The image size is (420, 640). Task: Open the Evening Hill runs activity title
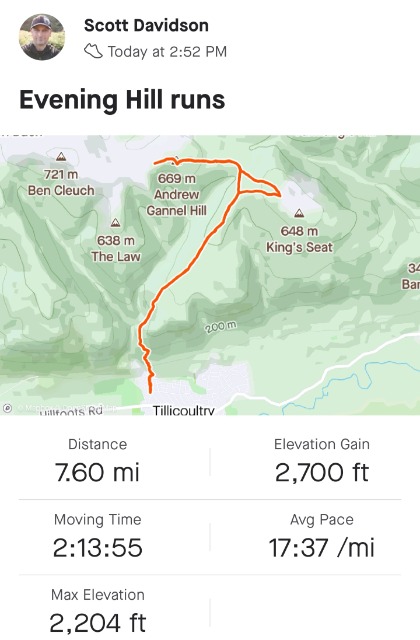pyautogui.click(x=122, y=100)
